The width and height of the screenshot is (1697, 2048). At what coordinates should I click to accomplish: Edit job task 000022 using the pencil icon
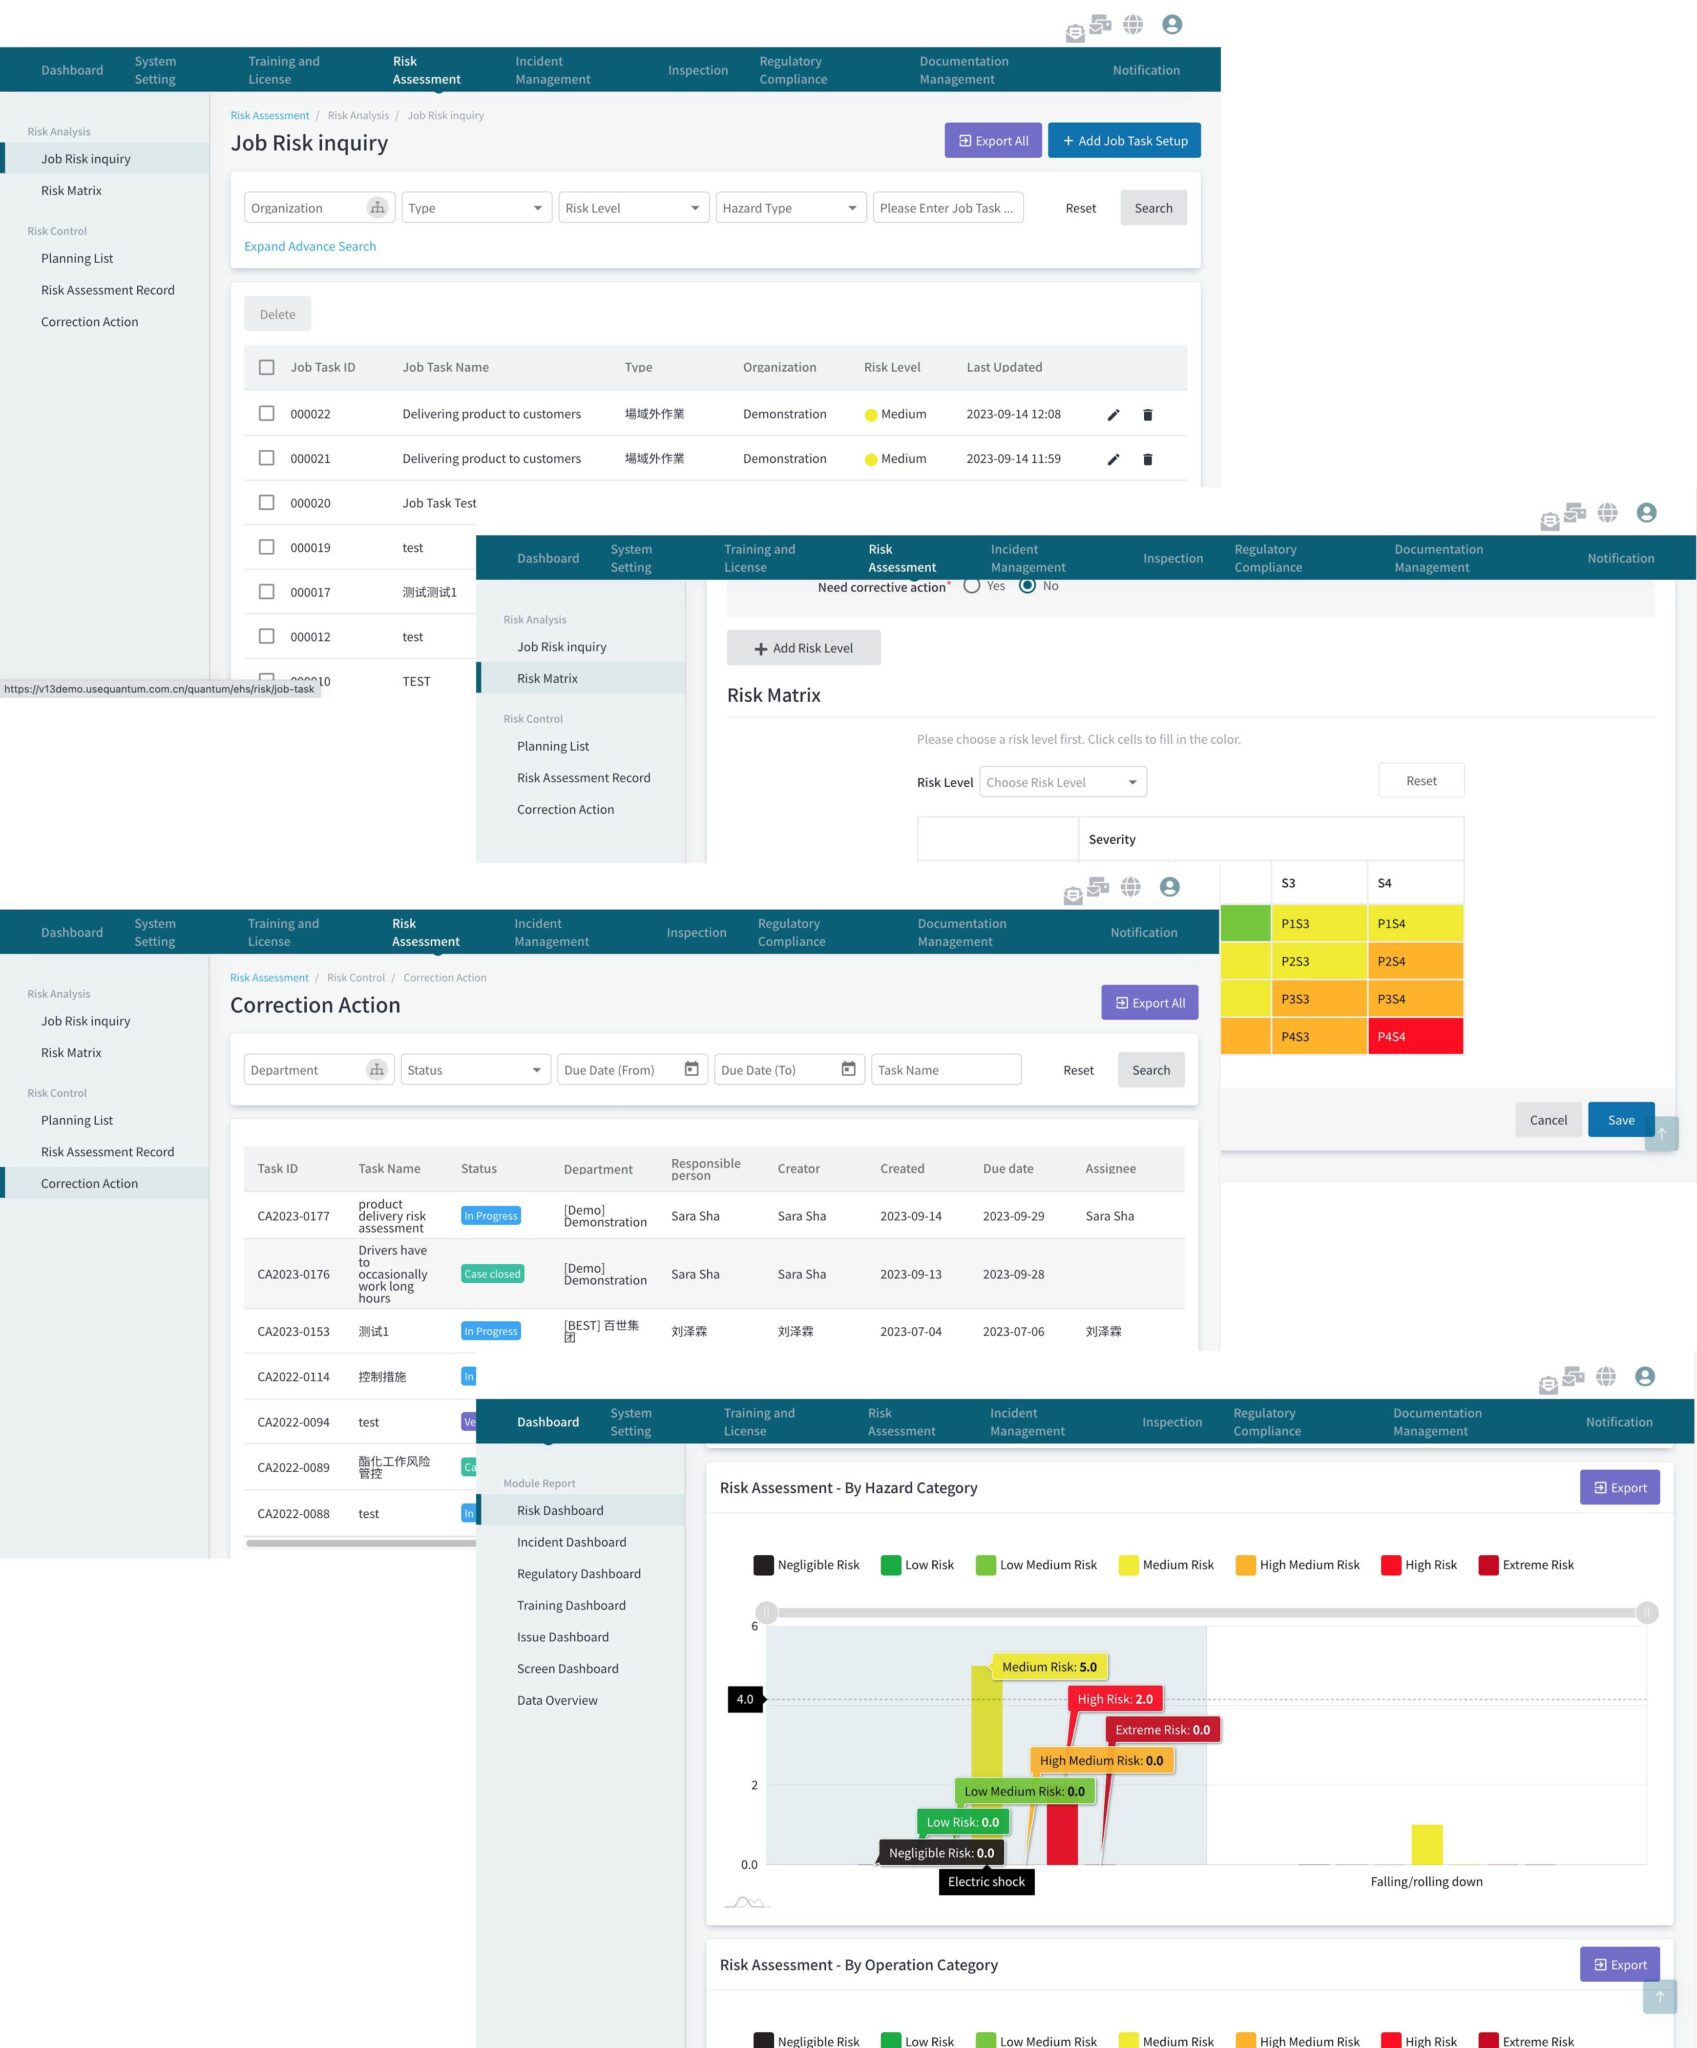[1113, 414]
